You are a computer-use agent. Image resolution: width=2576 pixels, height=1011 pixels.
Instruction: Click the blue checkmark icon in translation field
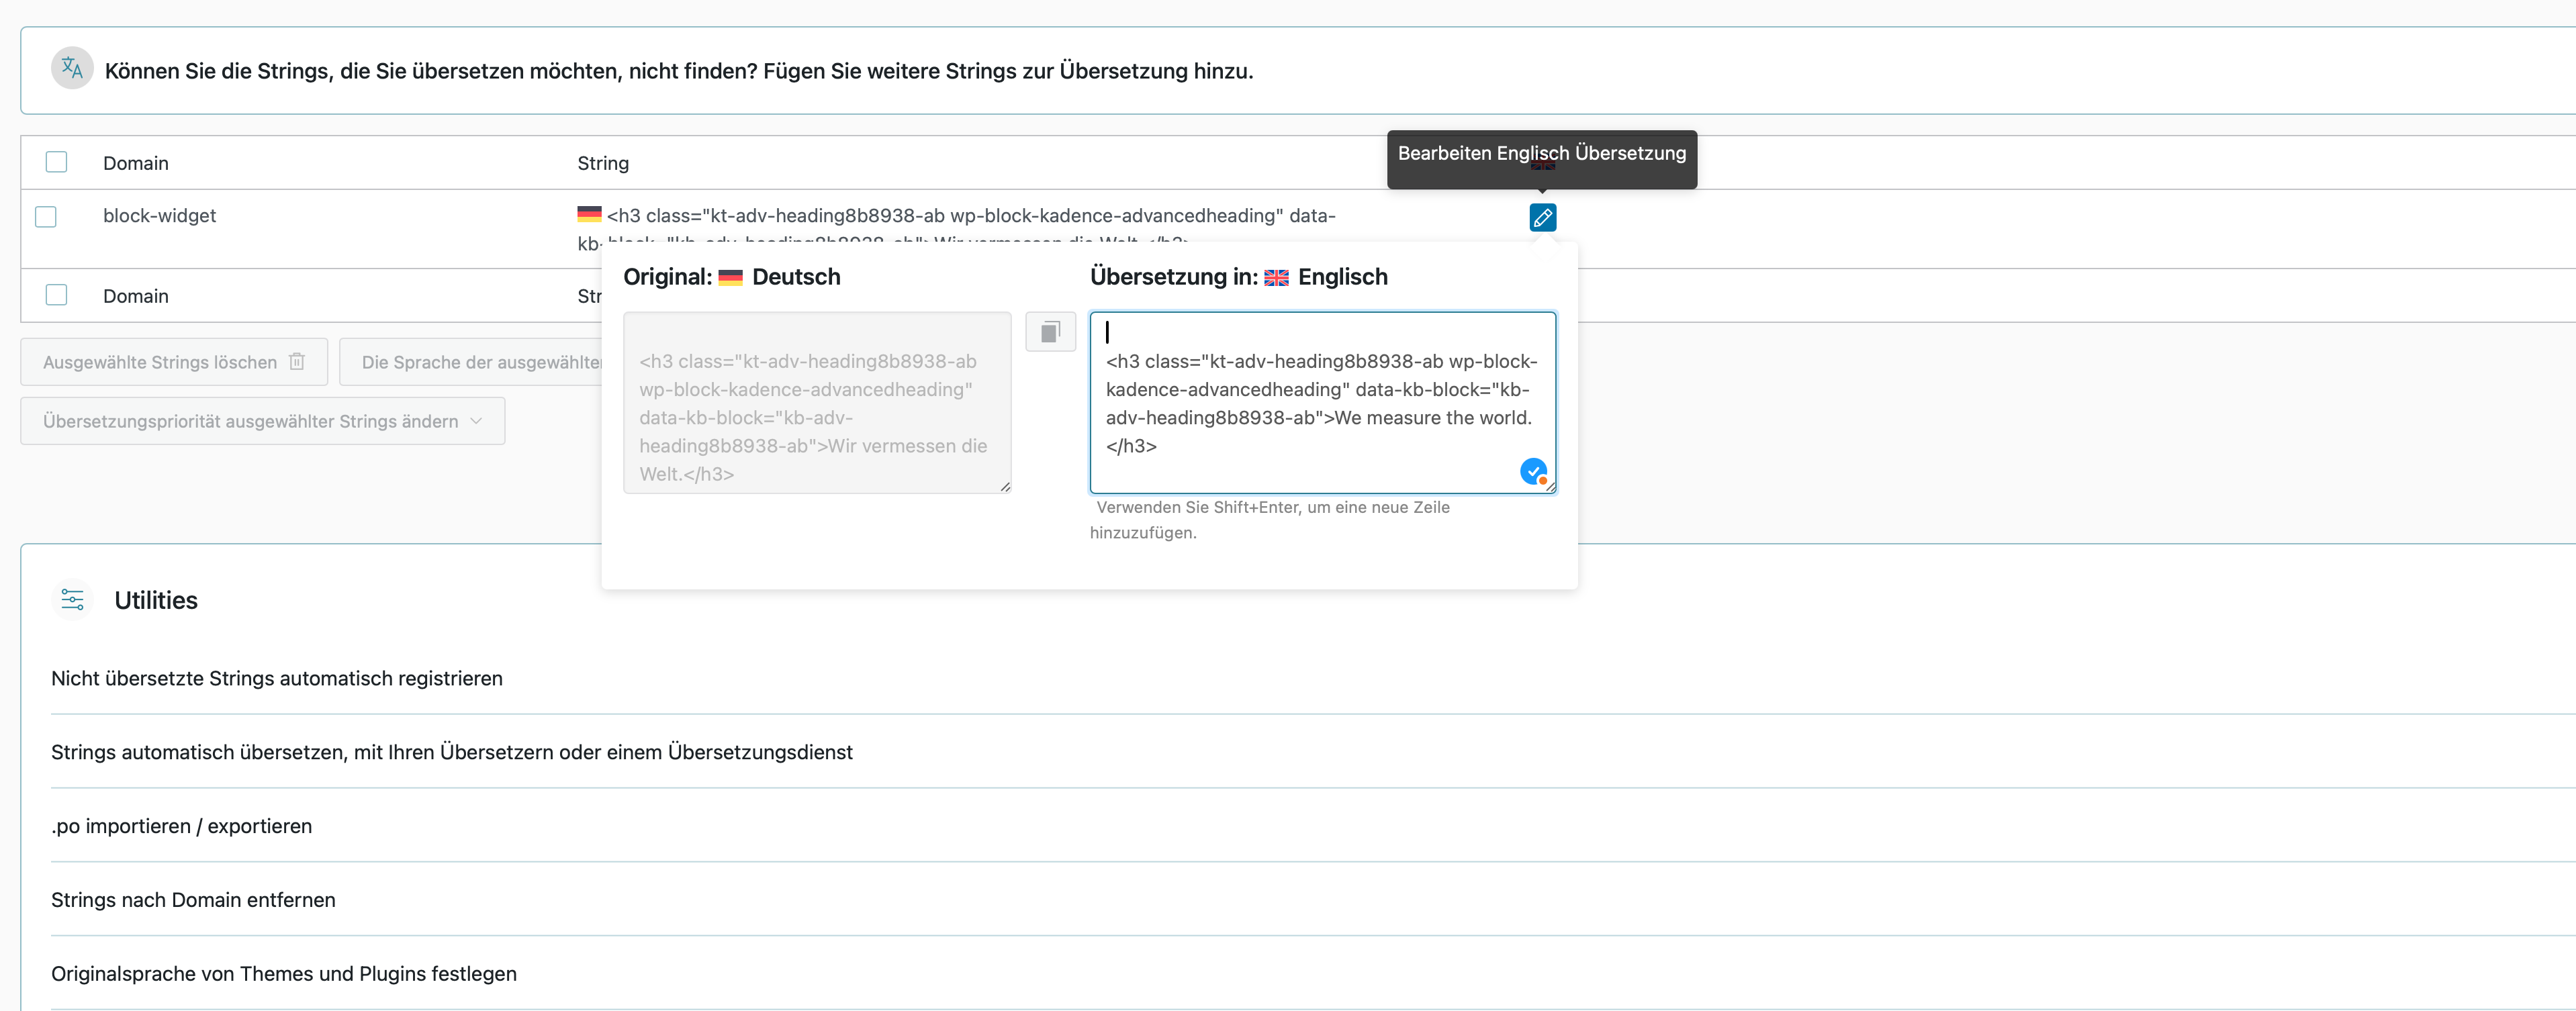coord(1533,471)
